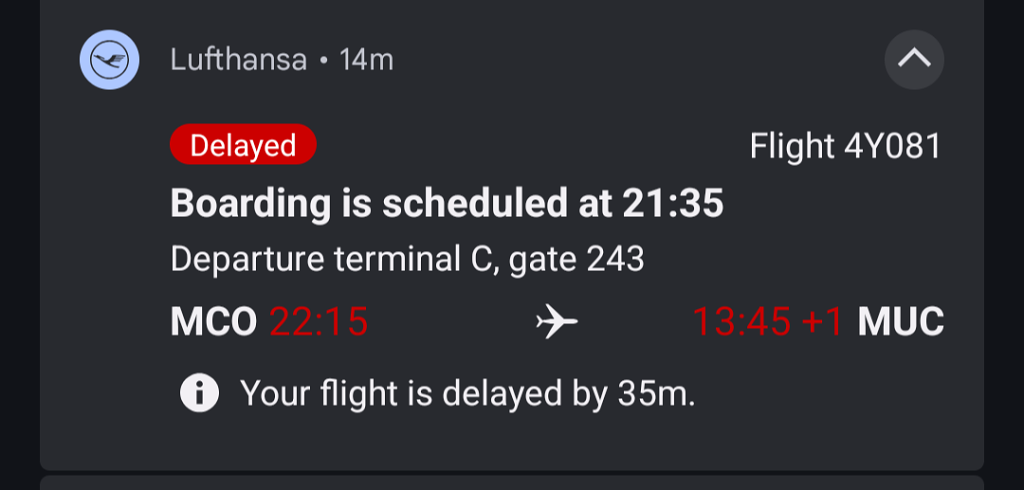This screenshot has height=490, width=1024.
Task: Tap the info icon beside delay message
Action: click(199, 393)
